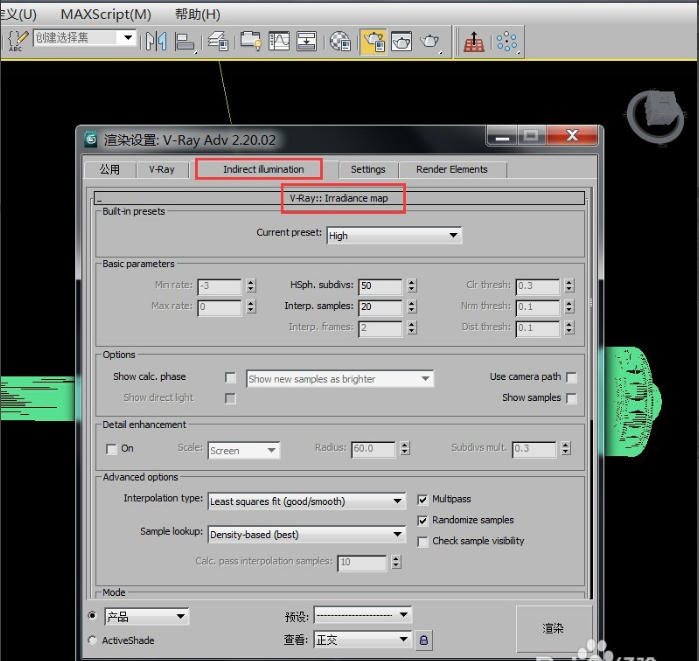
Task: Click the Render Production teapot icon
Action: click(430, 42)
